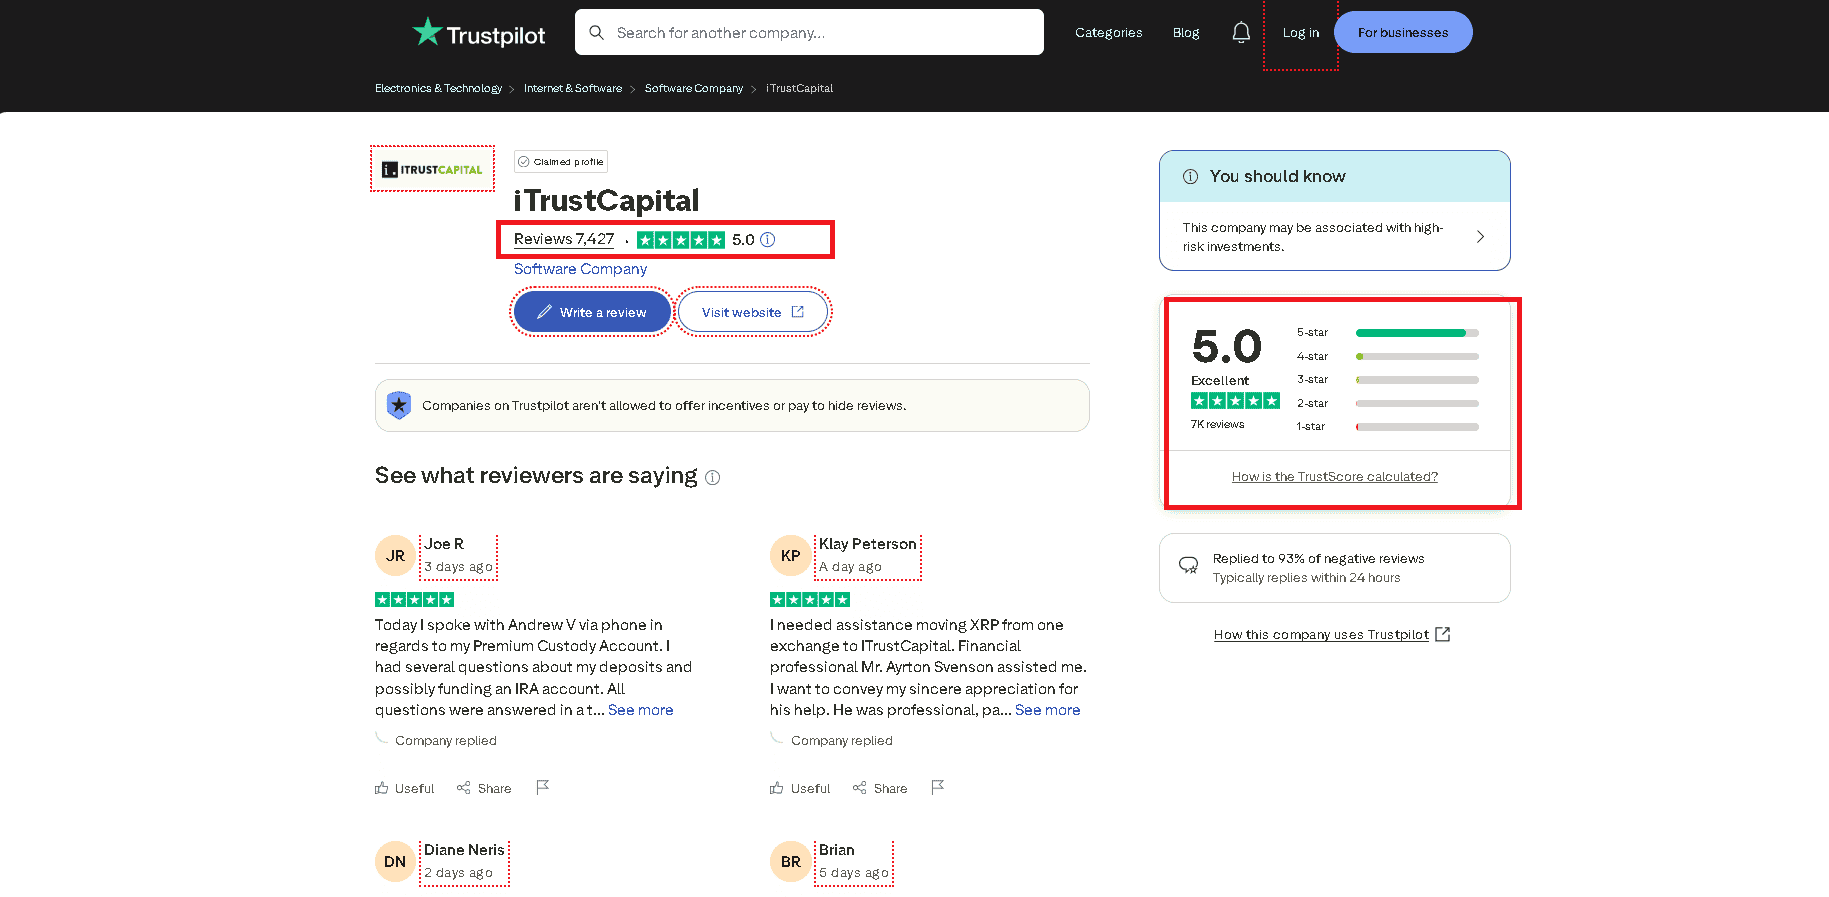Click the info icon in You should know
Viewport: 1829px width, 897px height.
pyautogui.click(x=1190, y=177)
